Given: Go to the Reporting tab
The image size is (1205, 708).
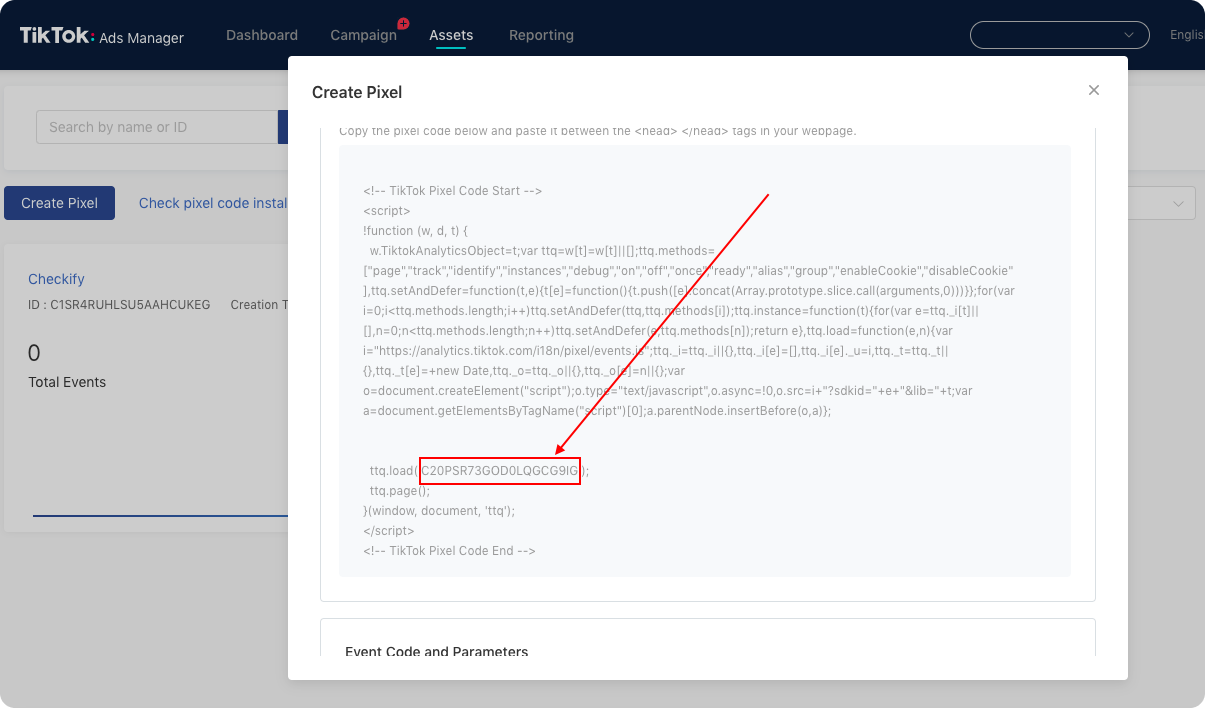Looking at the screenshot, I should [541, 35].
